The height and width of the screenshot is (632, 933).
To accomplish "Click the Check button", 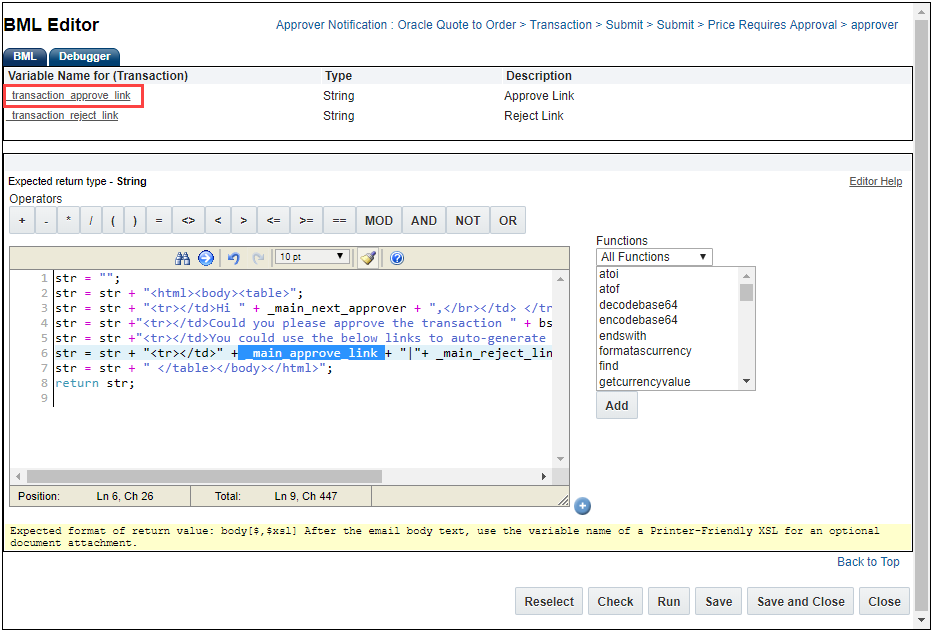I will coord(615,601).
